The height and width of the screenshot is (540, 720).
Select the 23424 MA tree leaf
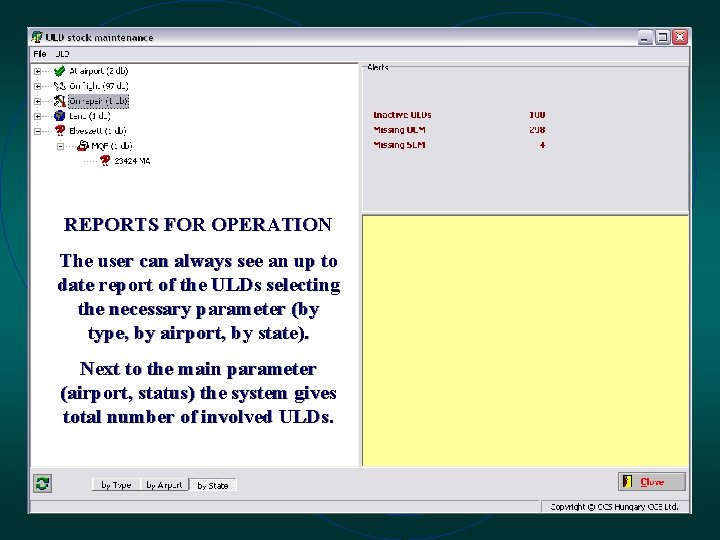[132, 161]
